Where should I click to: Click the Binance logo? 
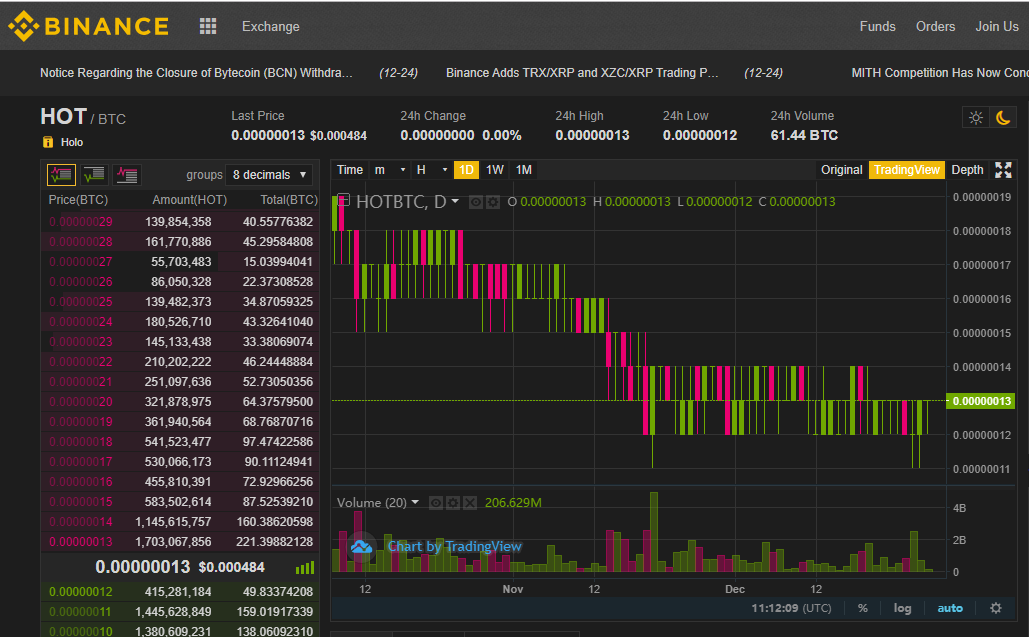(89, 26)
